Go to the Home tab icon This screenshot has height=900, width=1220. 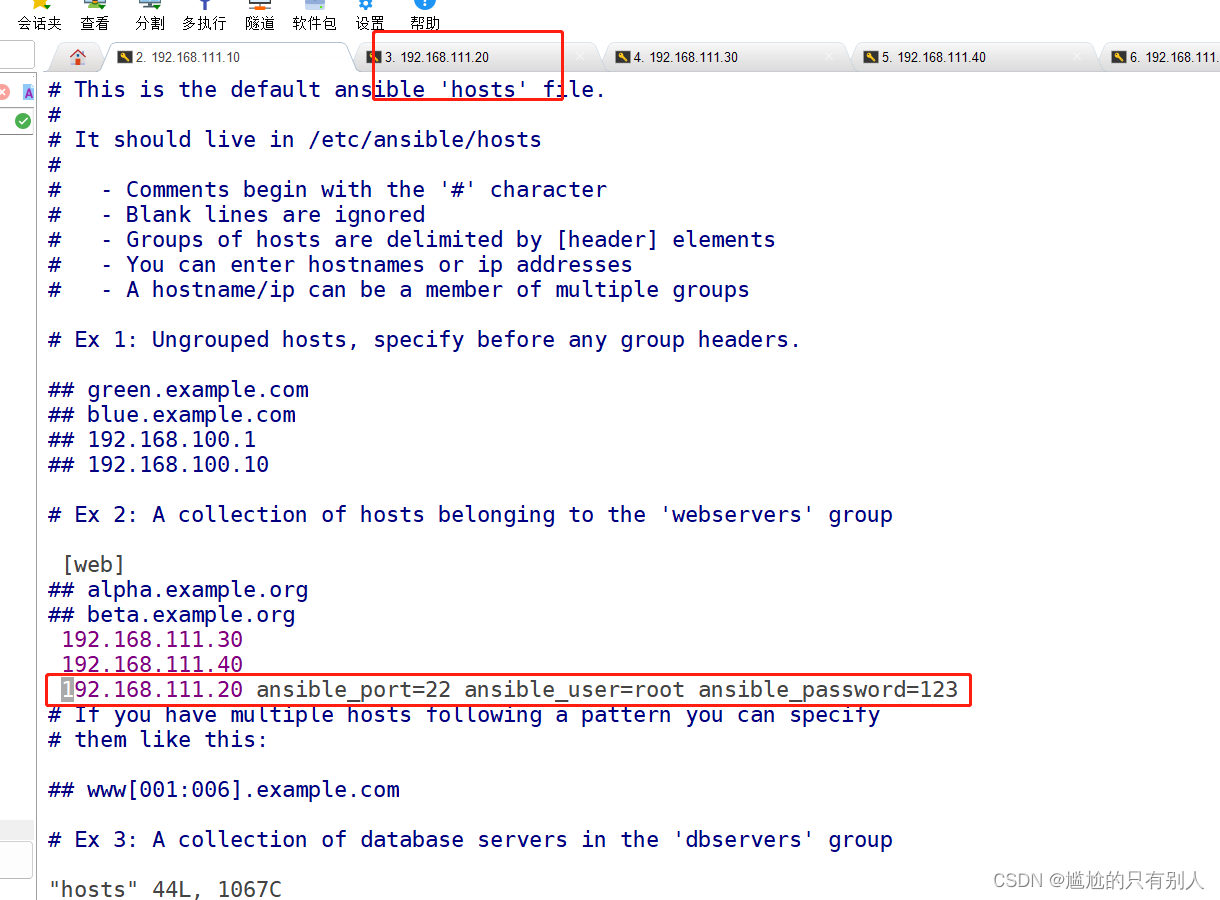[x=78, y=57]
